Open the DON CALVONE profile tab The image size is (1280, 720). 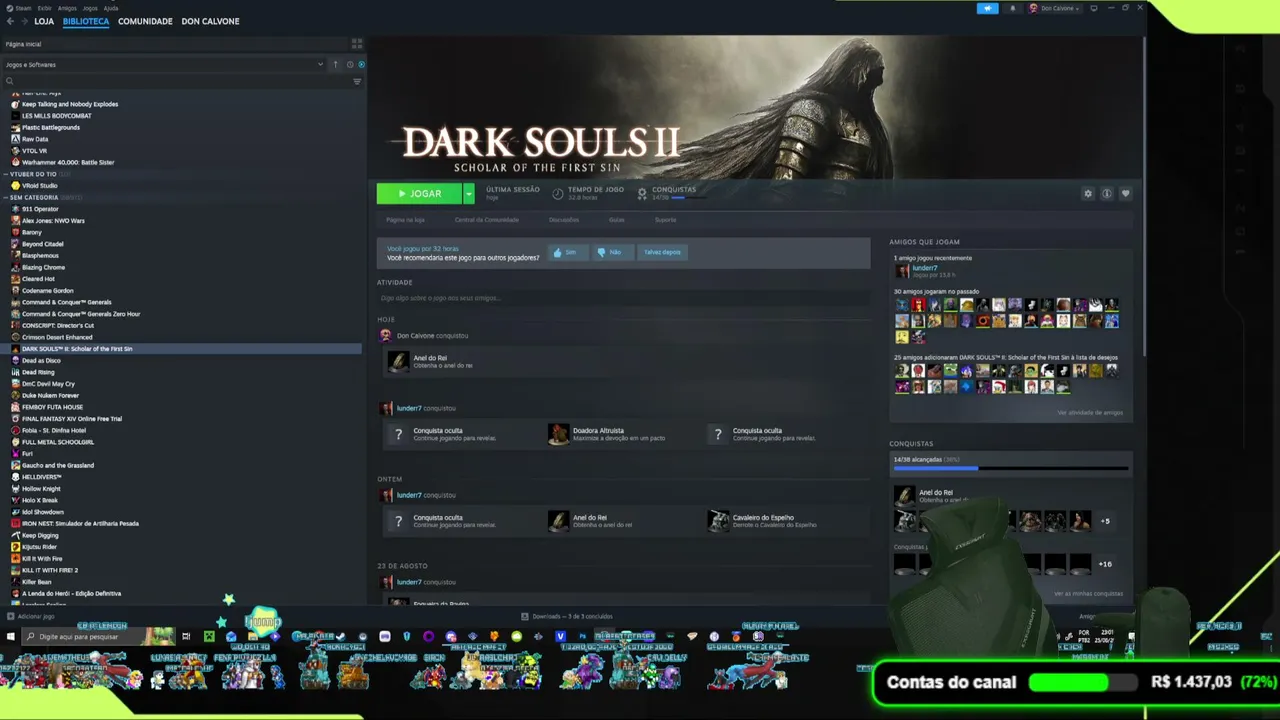coord(210,21)
